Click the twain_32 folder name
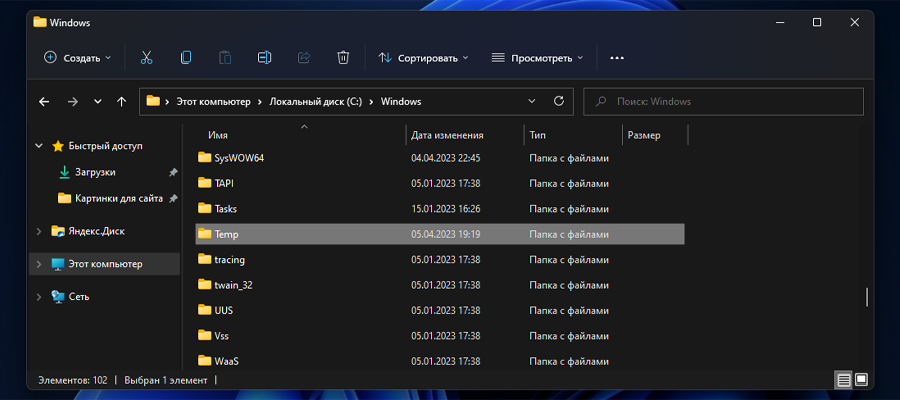The width and height of the screenshot is (900, 400). click(x=234, y=285)
